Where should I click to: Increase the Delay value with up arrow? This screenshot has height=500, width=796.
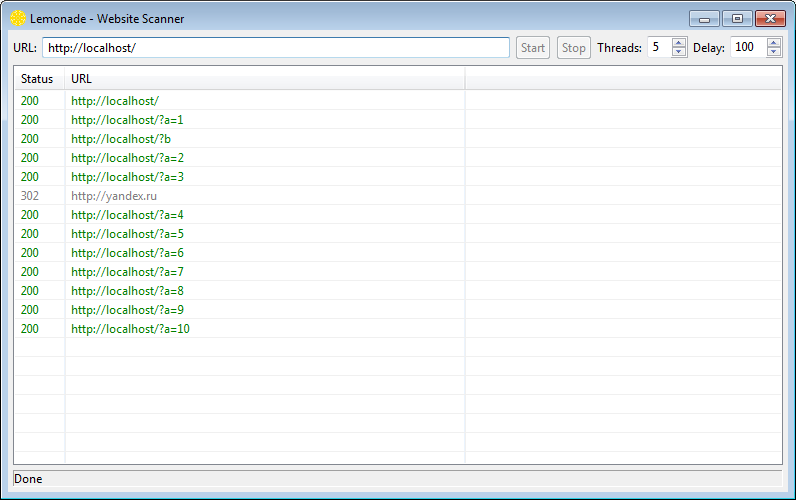pos(774,43)
